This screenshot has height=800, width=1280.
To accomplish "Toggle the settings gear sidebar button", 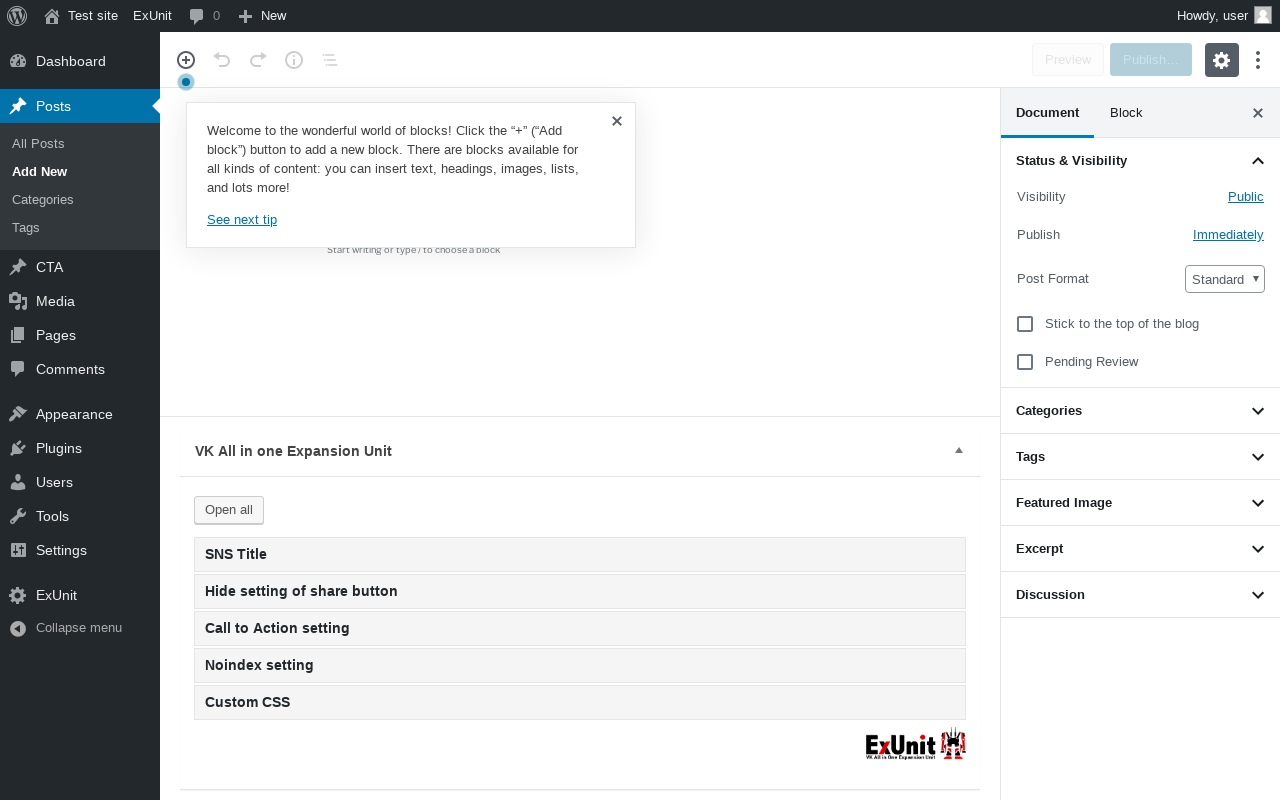I will [1222, 60].
